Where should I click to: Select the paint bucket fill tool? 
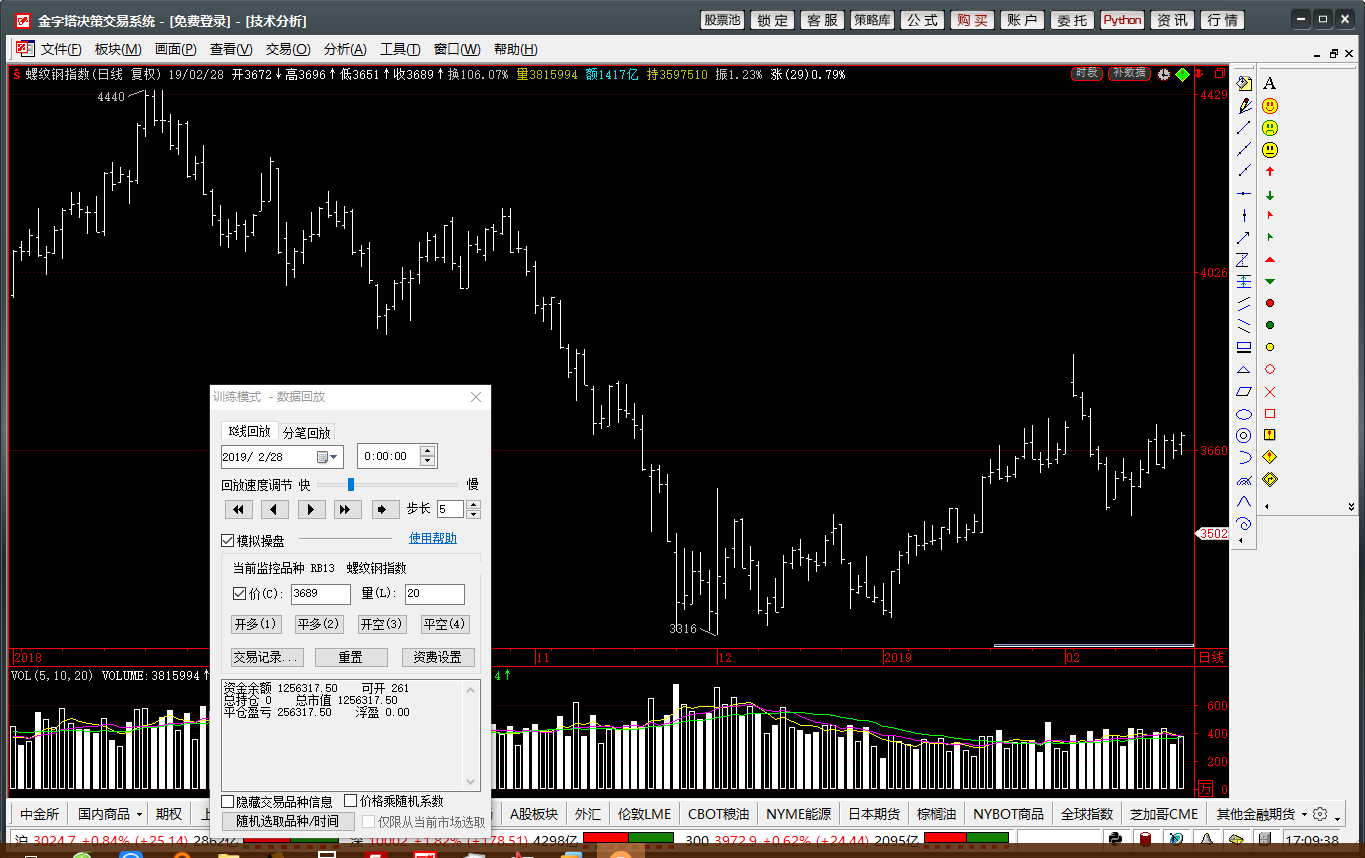[1244, 83]
